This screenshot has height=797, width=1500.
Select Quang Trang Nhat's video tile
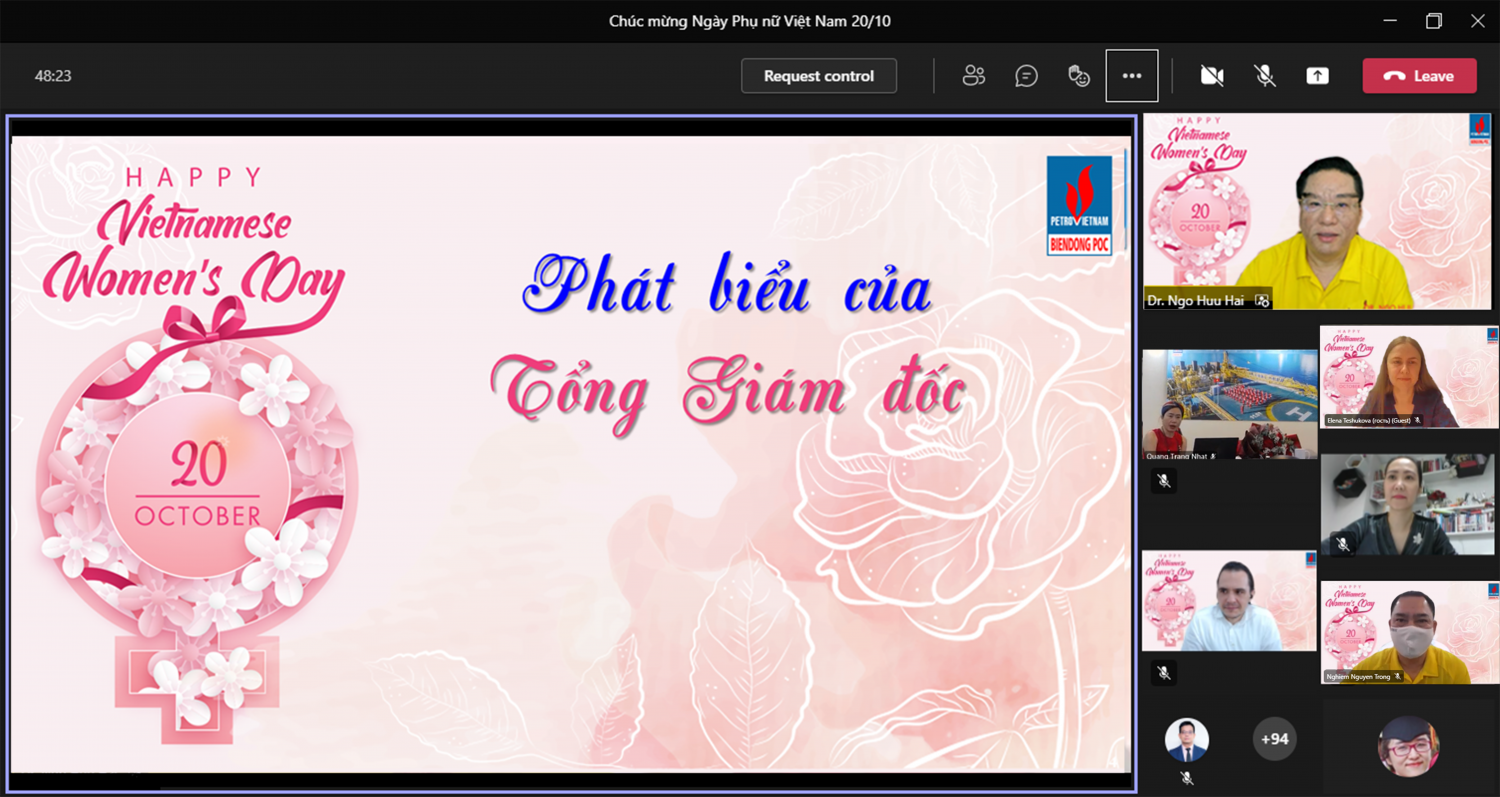click(x=1230, y=405)
